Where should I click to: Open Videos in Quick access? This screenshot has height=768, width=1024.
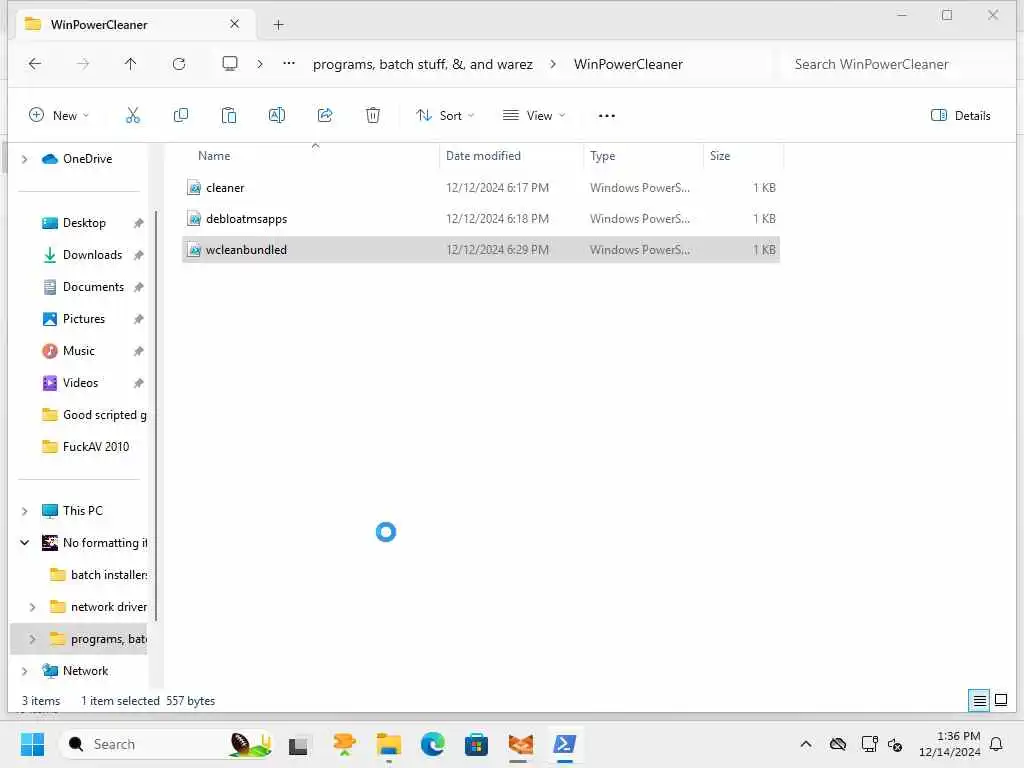click(x=80, y=383)
